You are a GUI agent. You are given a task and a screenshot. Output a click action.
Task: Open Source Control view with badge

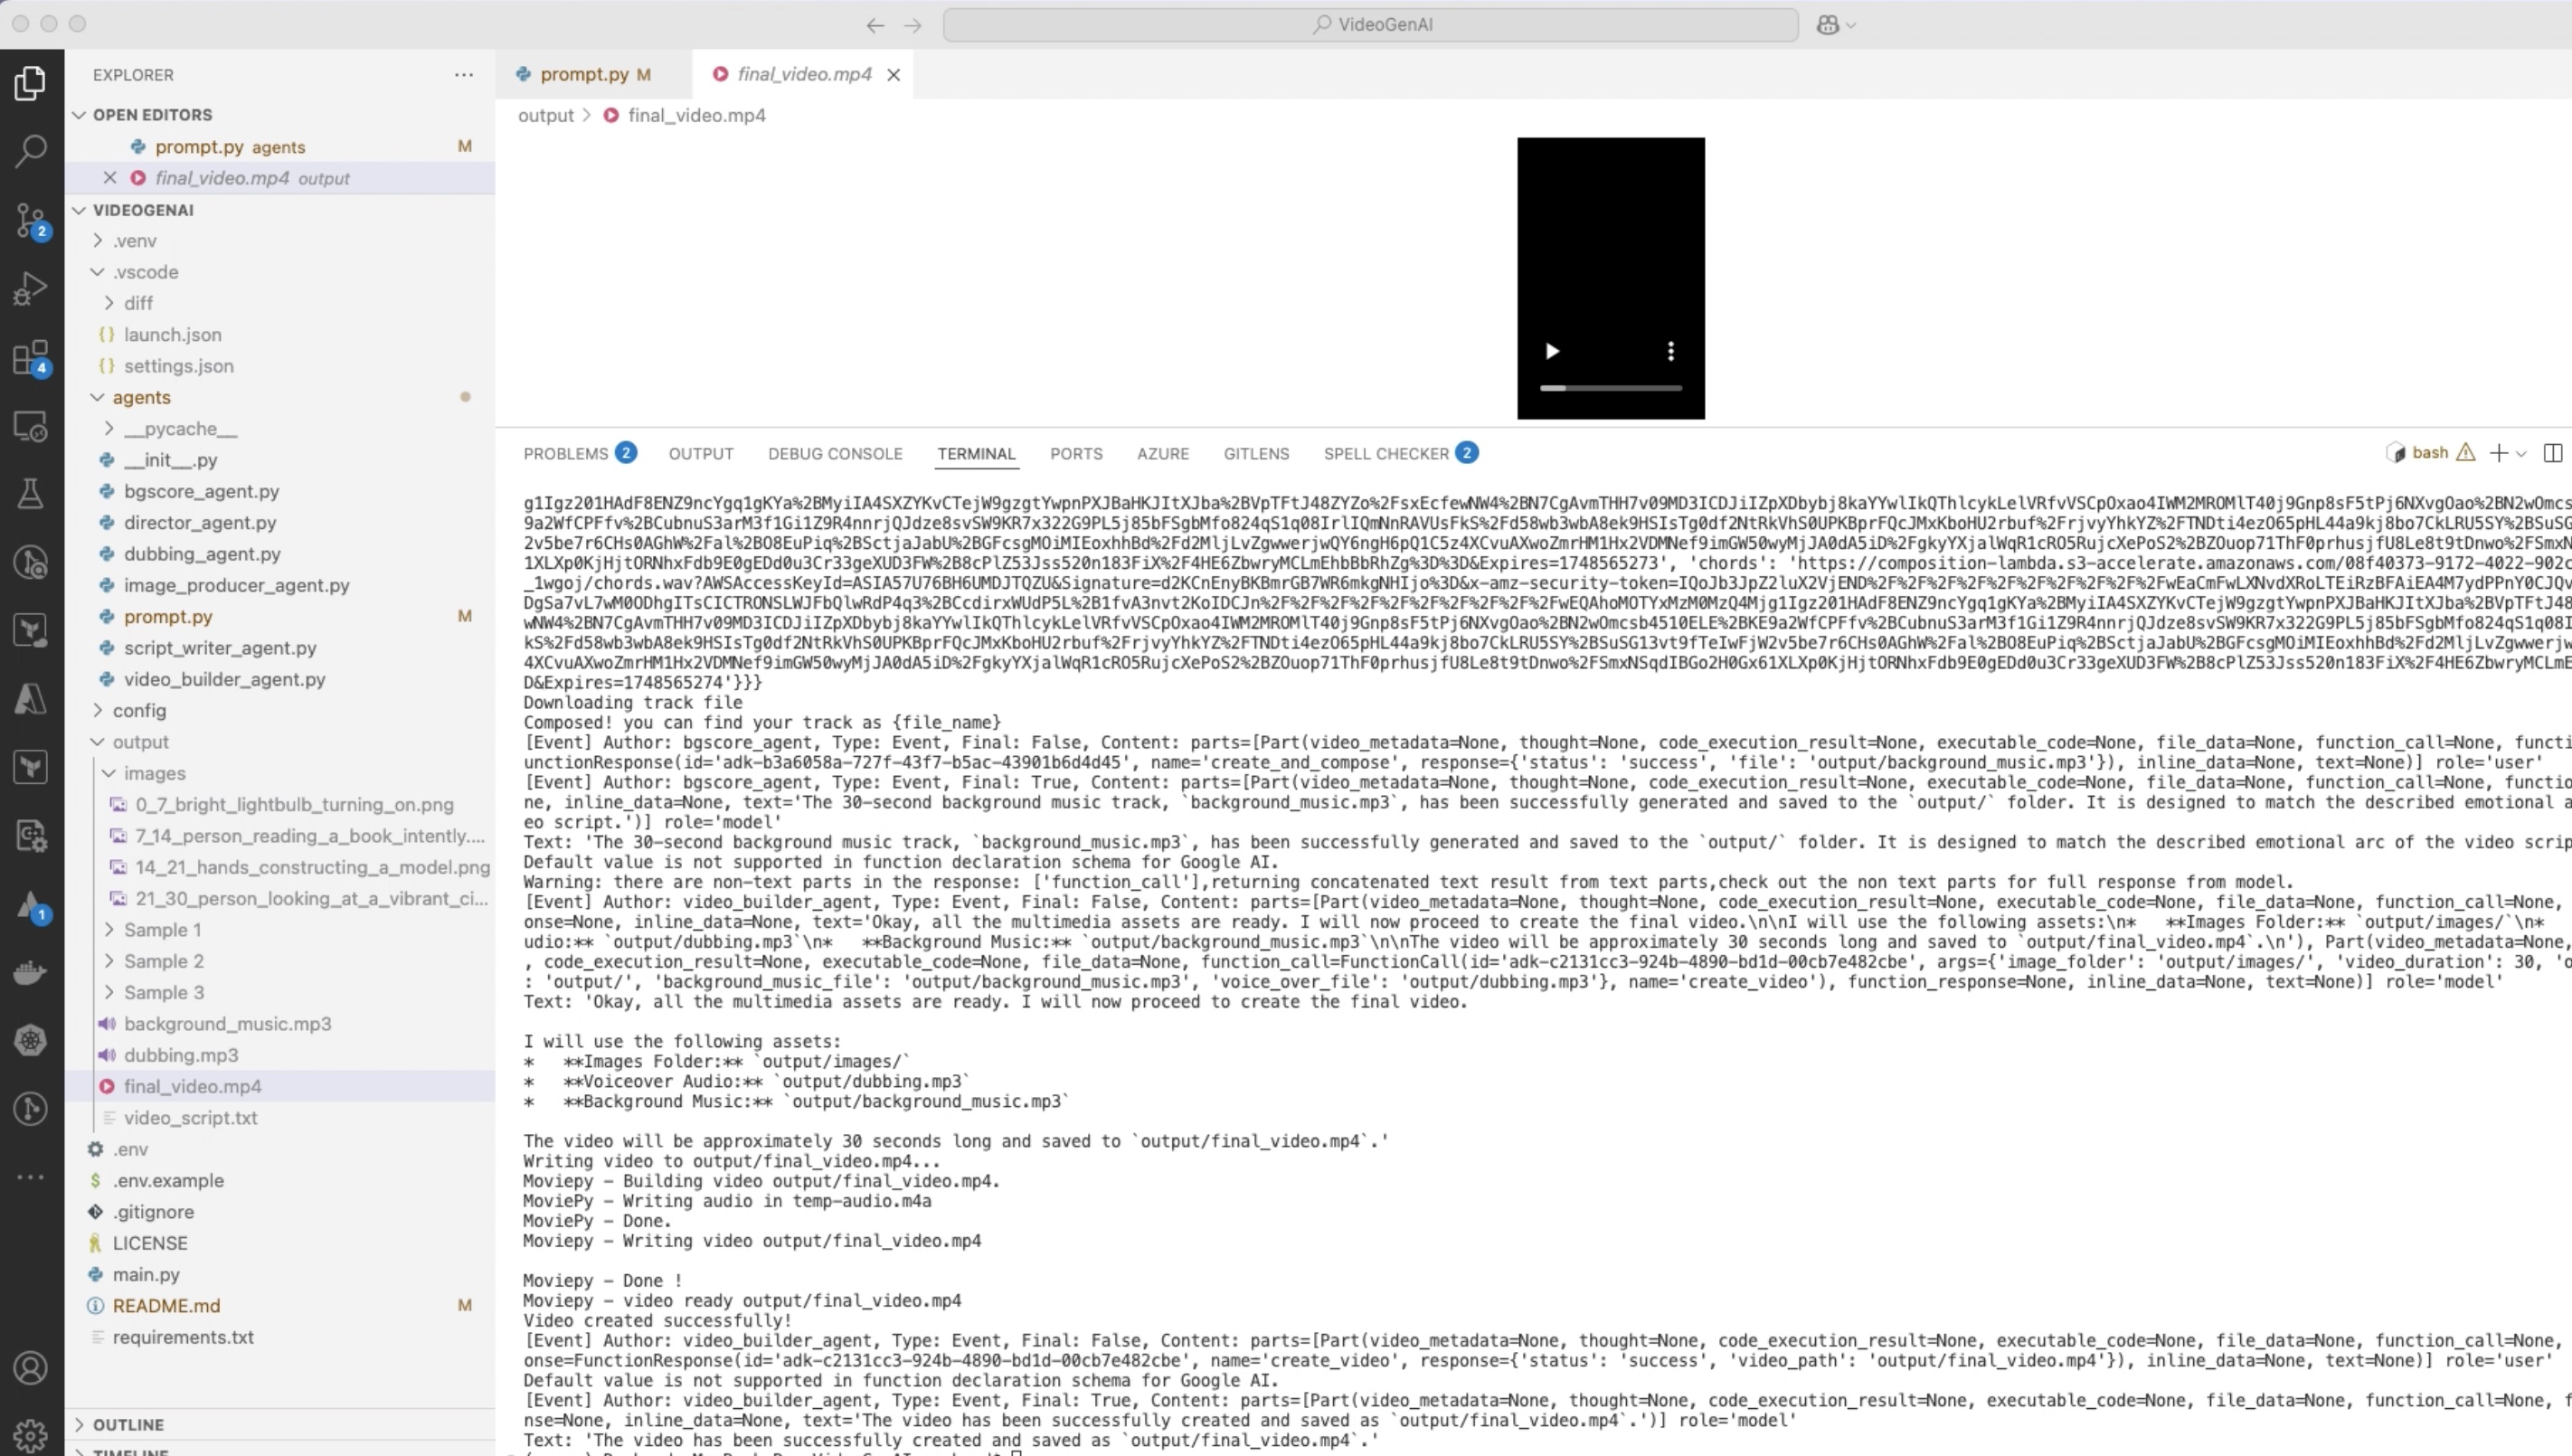[x=30, y=220]
